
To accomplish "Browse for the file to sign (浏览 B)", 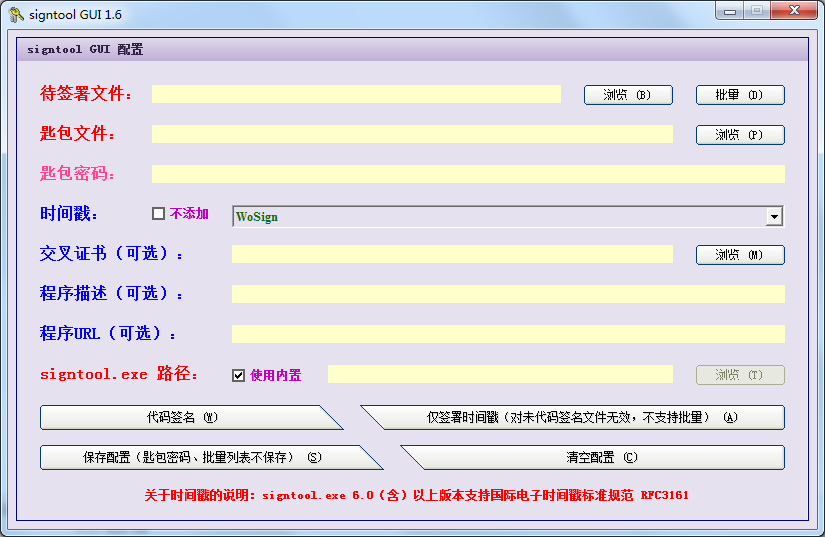I will tap(628, 95).
